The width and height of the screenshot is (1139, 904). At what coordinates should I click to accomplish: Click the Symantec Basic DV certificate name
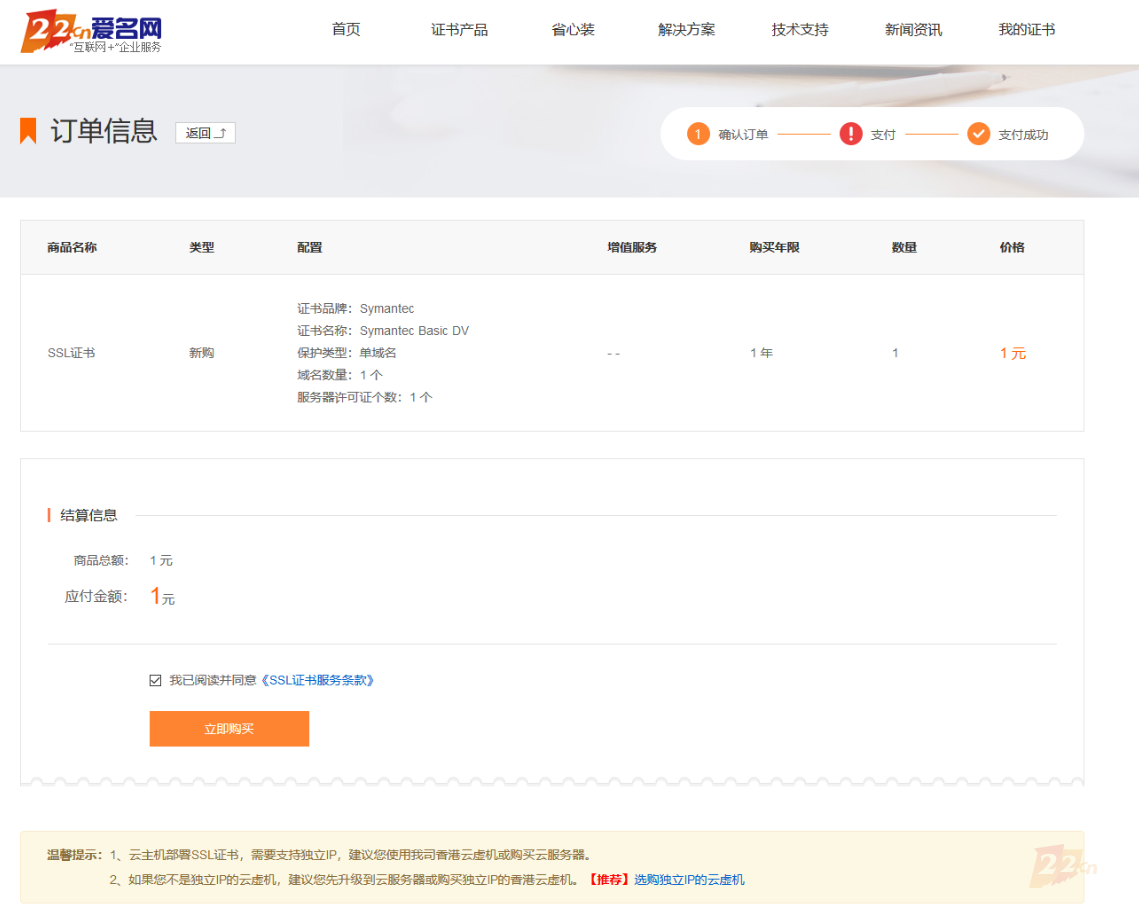tap(414, 331)
